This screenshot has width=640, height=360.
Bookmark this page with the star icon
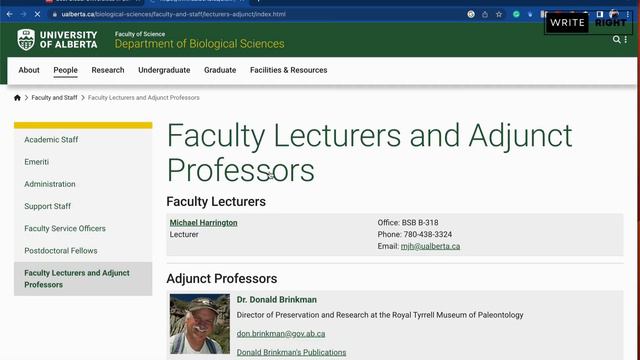click(499, 14)
